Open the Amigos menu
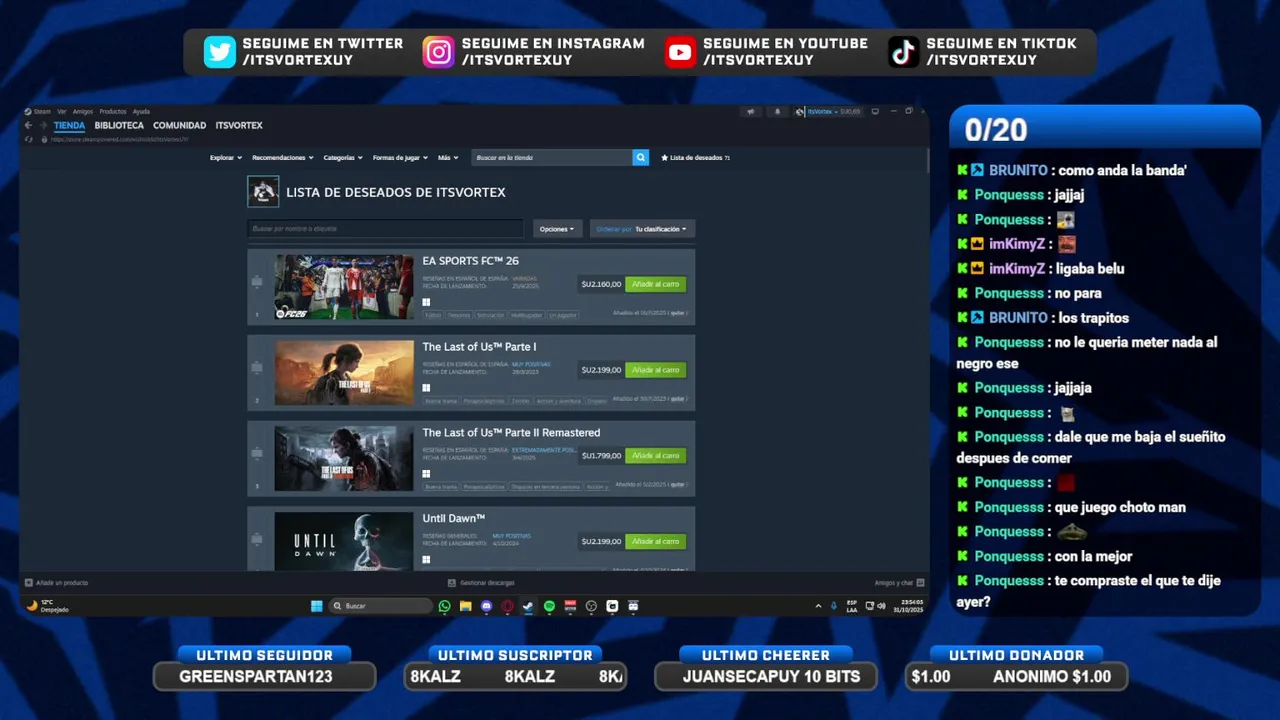 tap(83, 111)
